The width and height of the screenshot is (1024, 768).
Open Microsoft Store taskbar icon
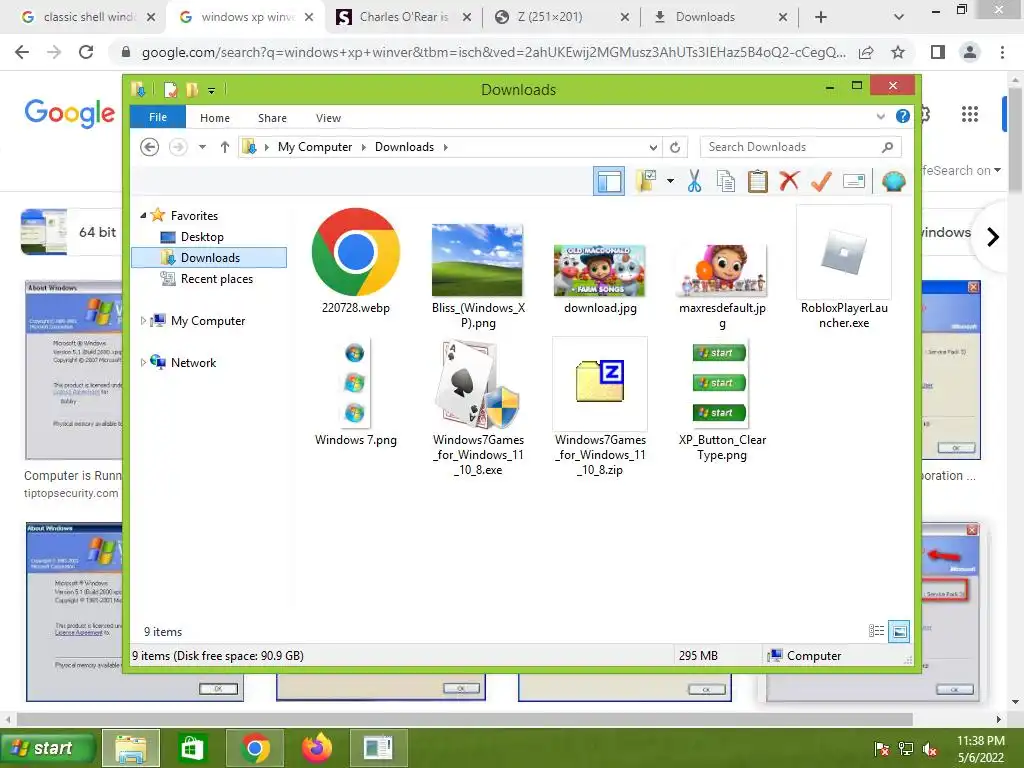[x=191, y=748]
